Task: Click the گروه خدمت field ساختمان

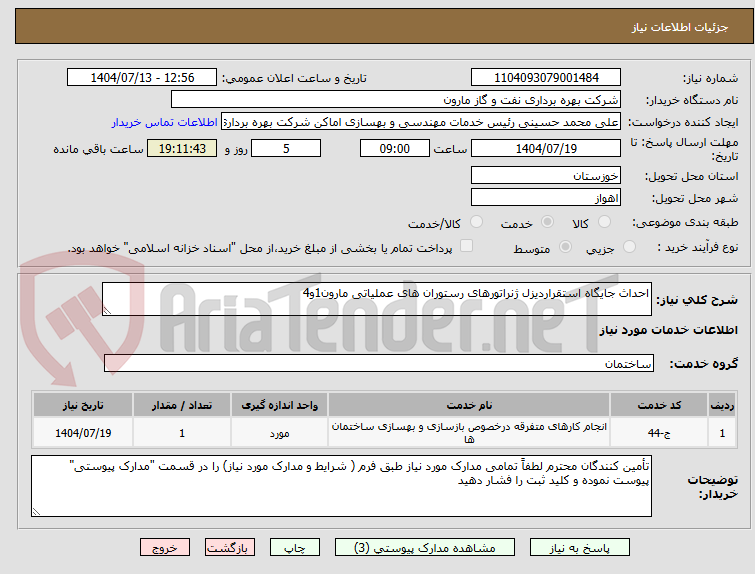Action: pos(378,364)
